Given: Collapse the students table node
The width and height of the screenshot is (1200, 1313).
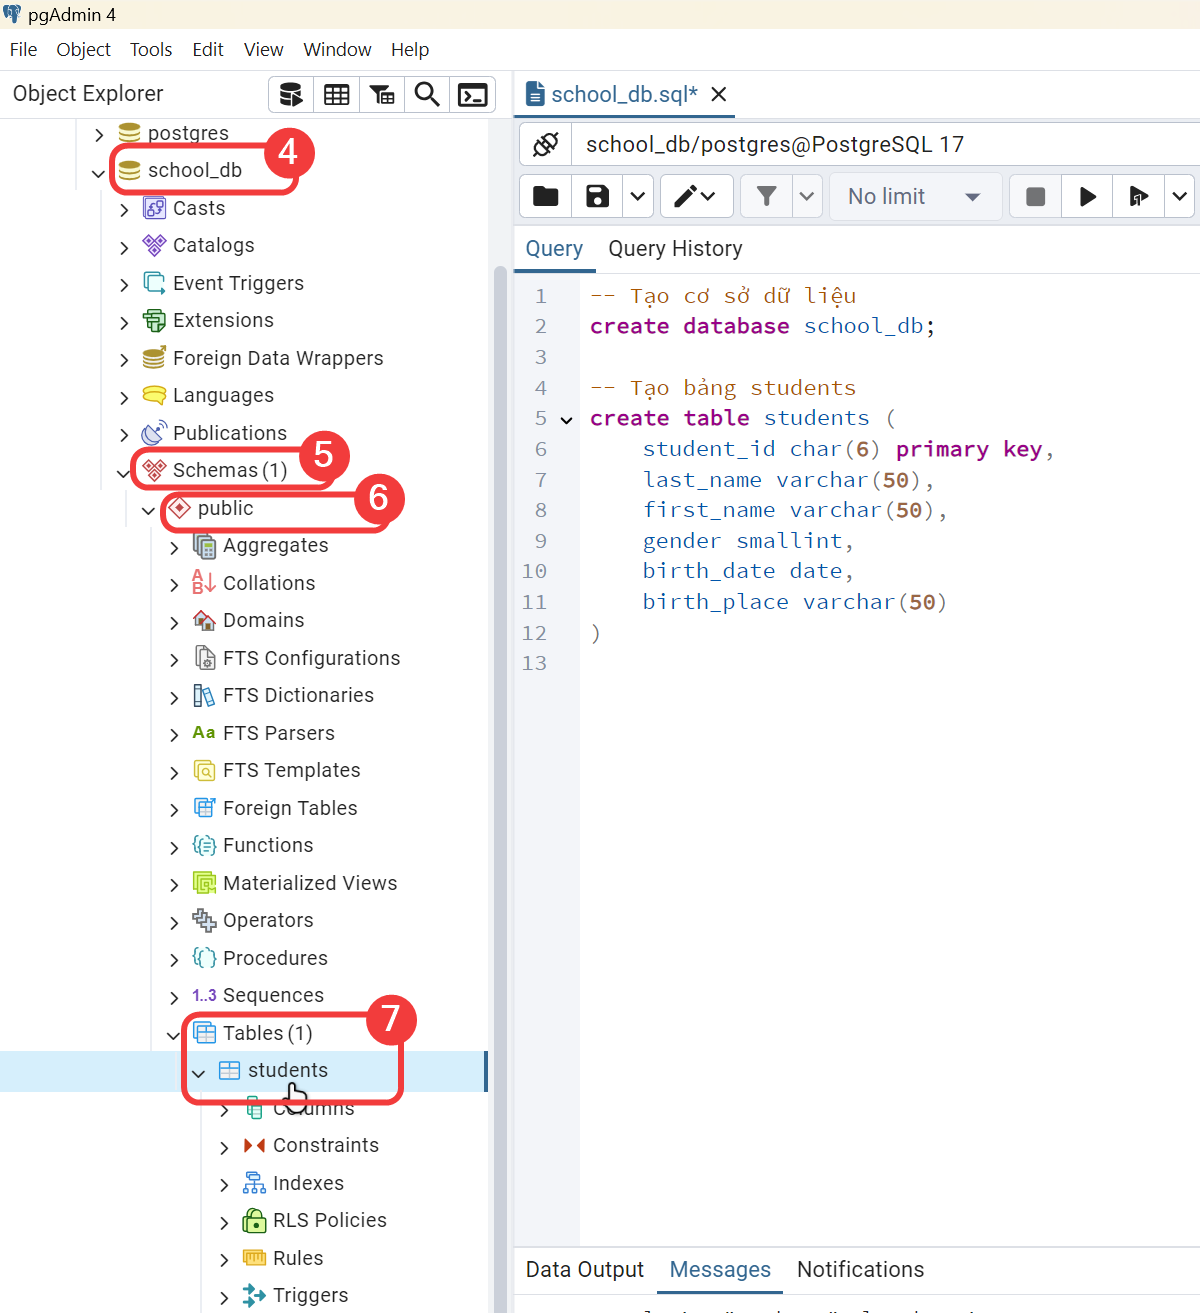Looking at the screenshot, I should coord(199,1073).
